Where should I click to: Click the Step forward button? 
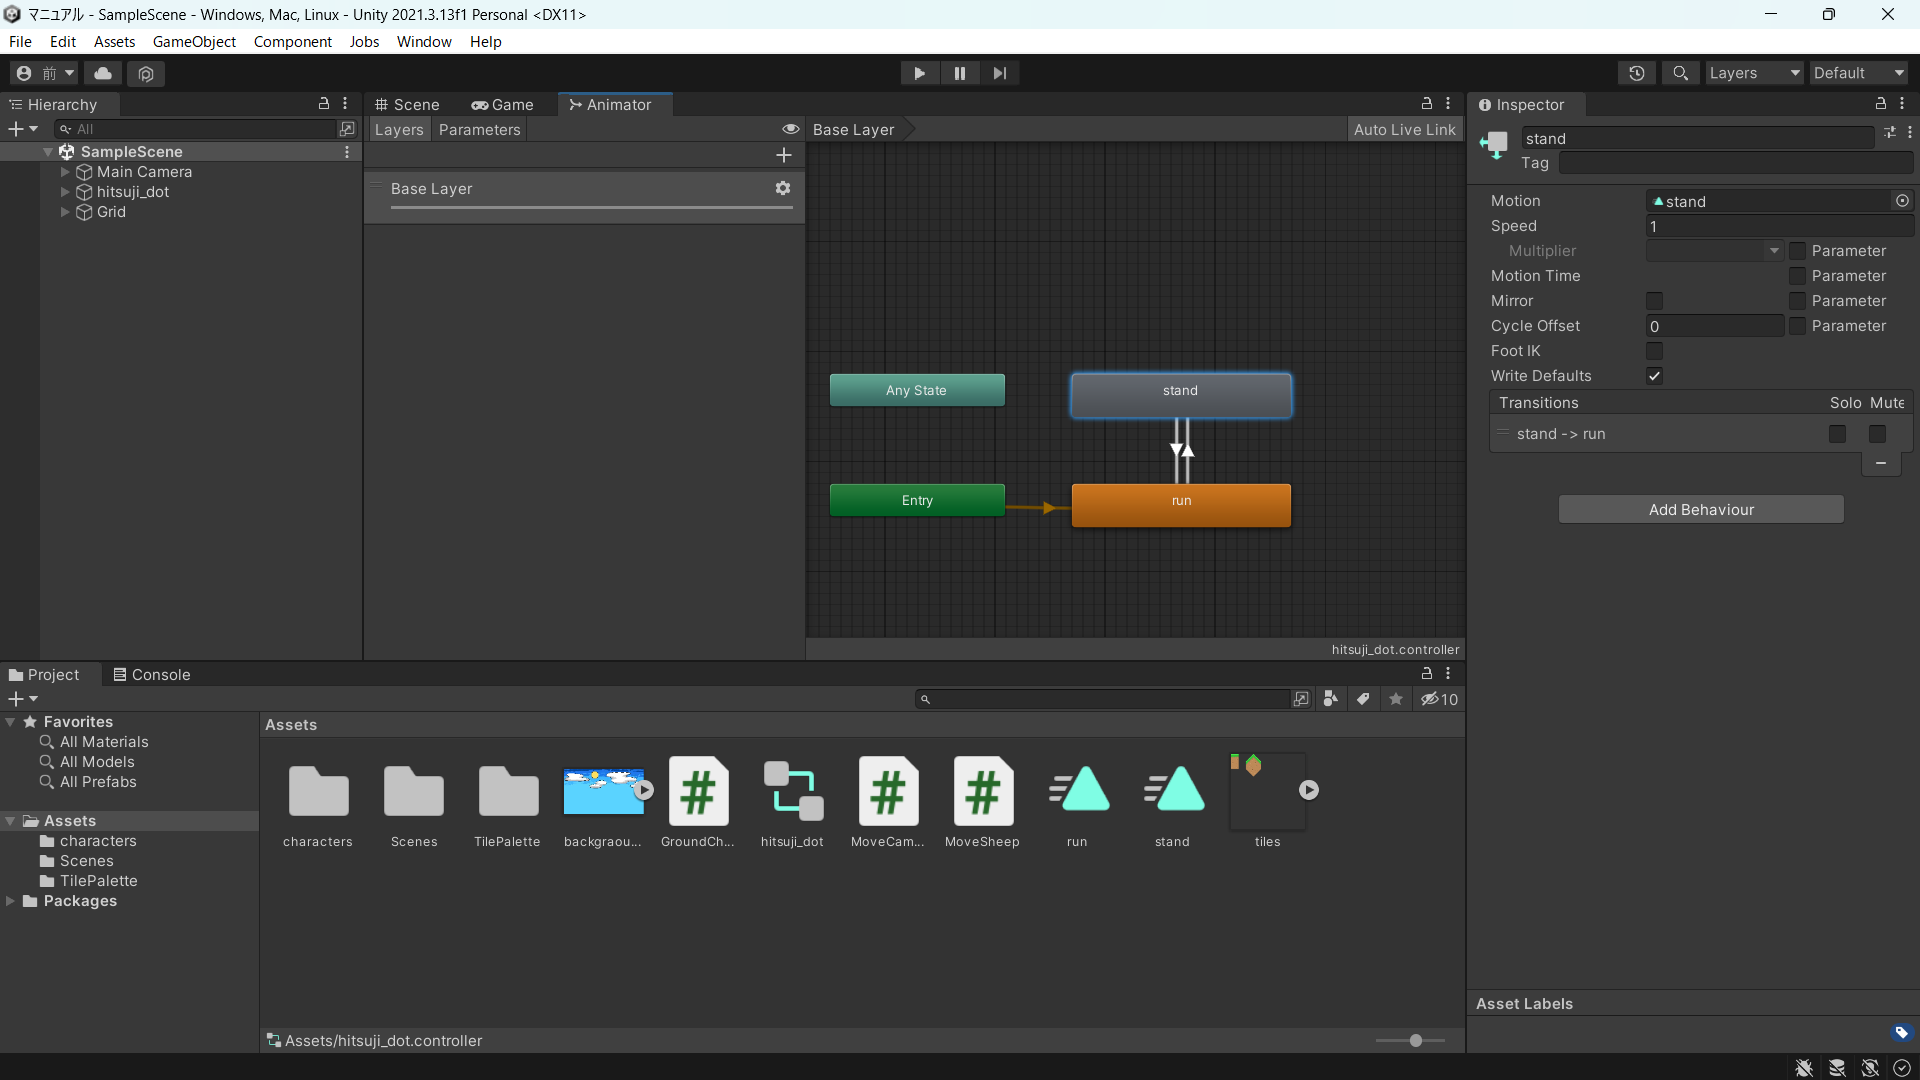999,73
